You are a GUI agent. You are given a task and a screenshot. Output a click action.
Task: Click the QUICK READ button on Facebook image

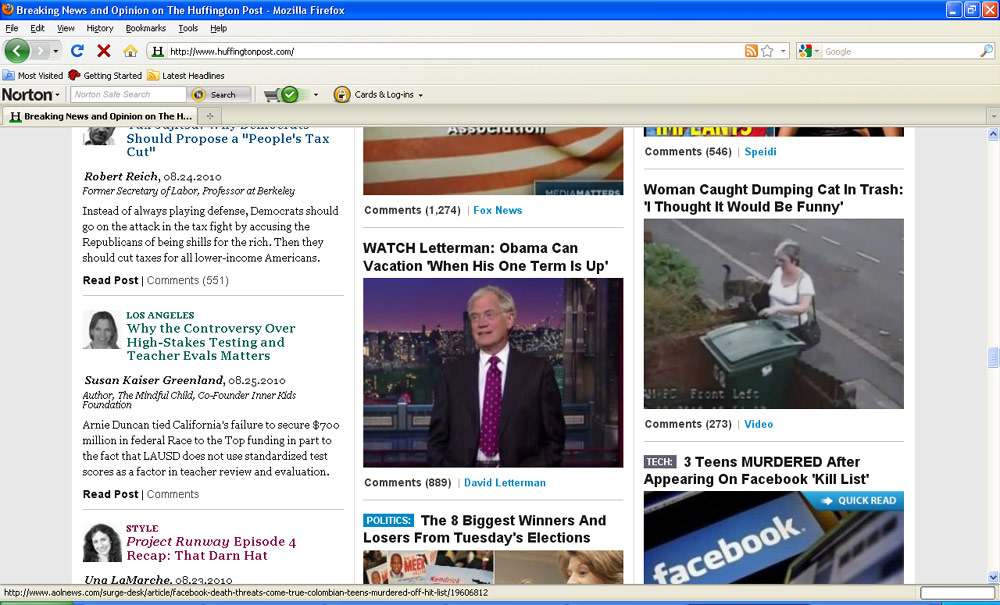pos(858,500)
